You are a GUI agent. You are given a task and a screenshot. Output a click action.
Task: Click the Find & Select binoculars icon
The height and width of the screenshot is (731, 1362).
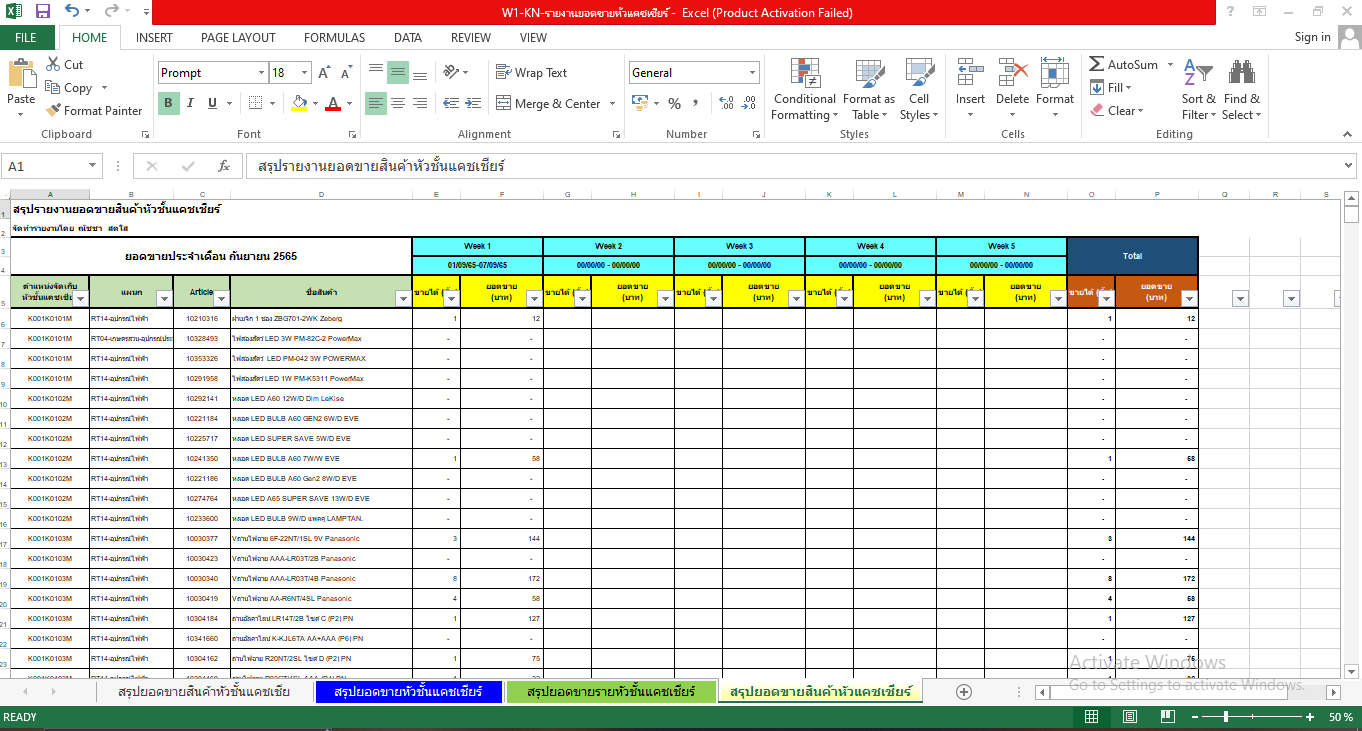click(x=1241, y=90)
